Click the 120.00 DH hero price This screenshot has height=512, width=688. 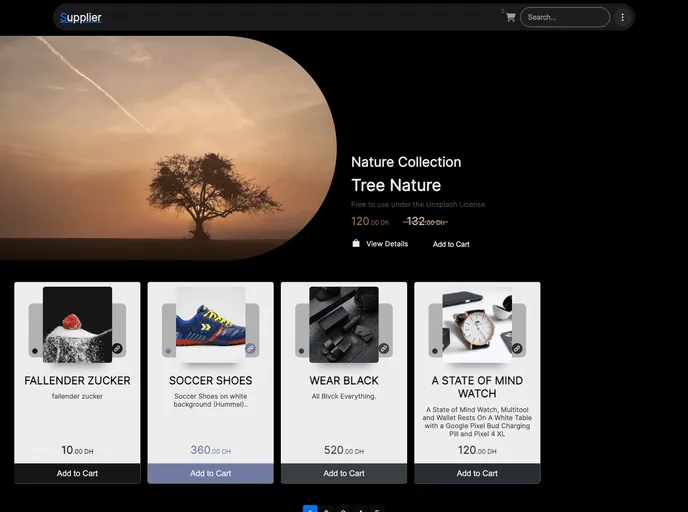tap(370, 222)
